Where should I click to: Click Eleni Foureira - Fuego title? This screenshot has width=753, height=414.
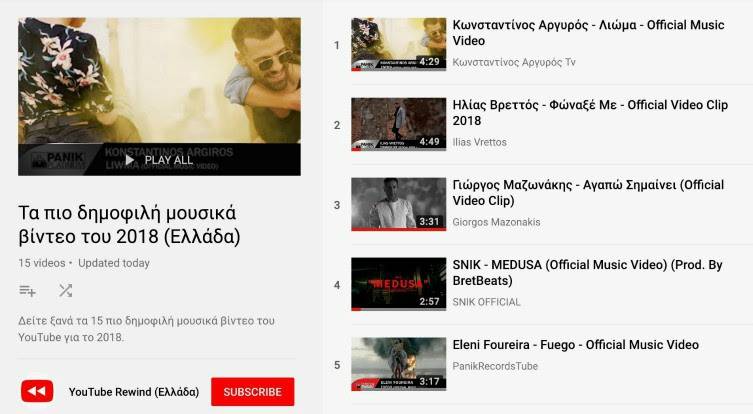(x=576, y=345)
